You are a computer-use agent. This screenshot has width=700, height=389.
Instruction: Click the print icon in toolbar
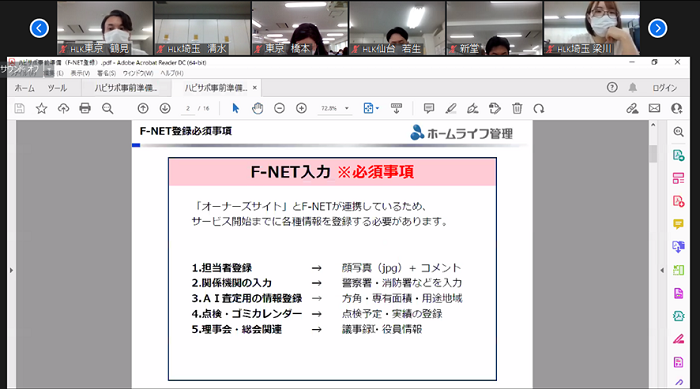tap(85, 108)
